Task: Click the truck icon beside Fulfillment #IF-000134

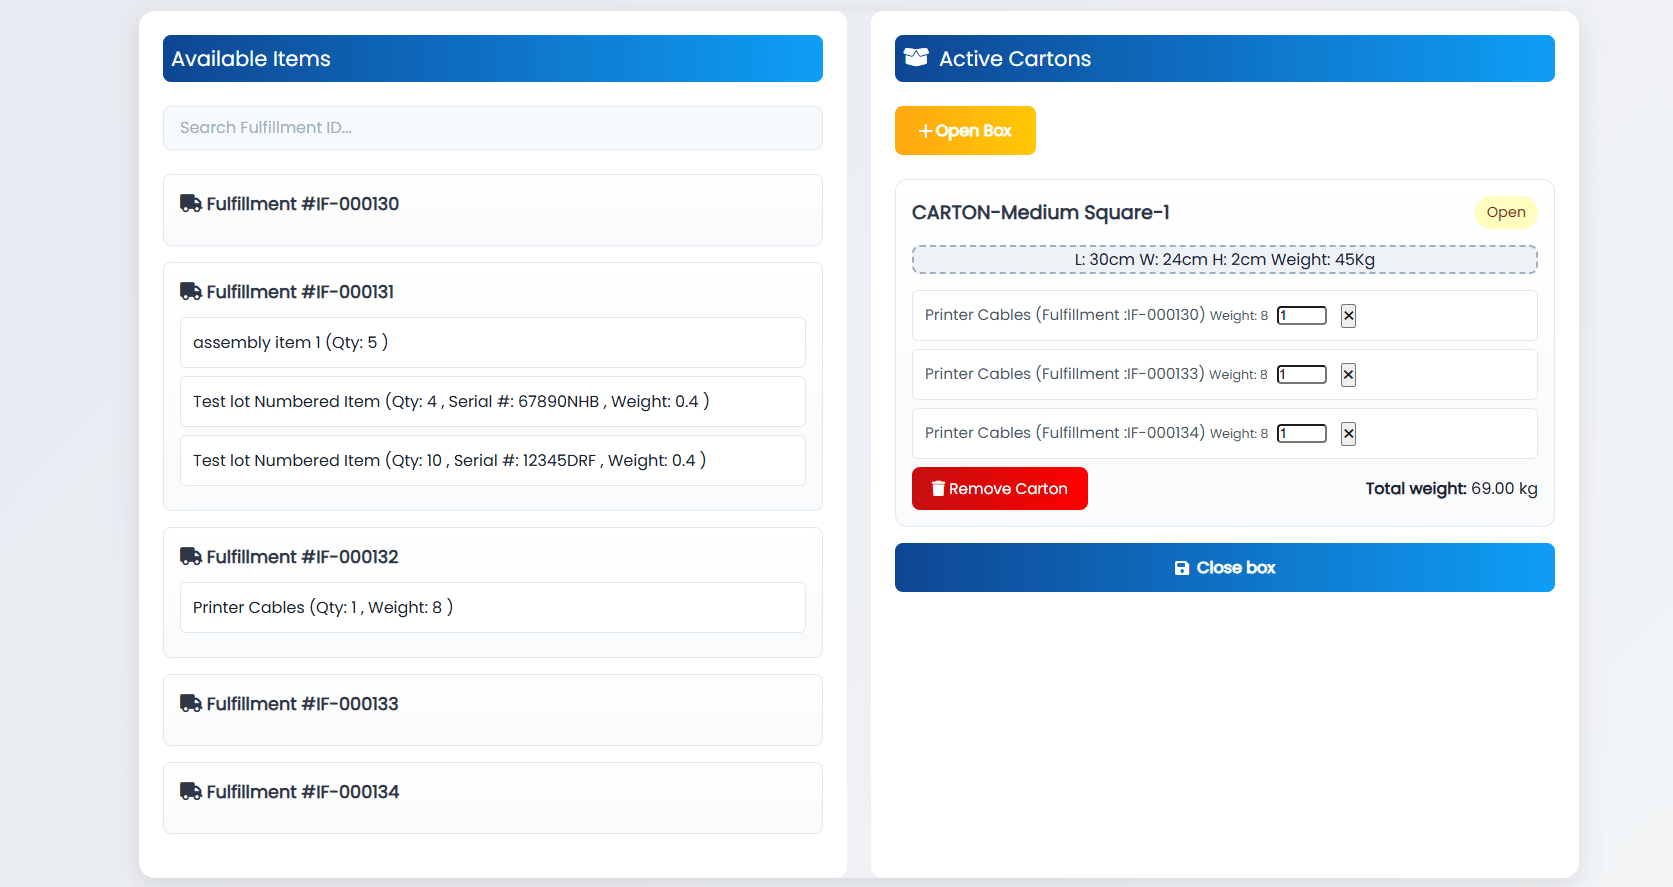Action: 190,792
